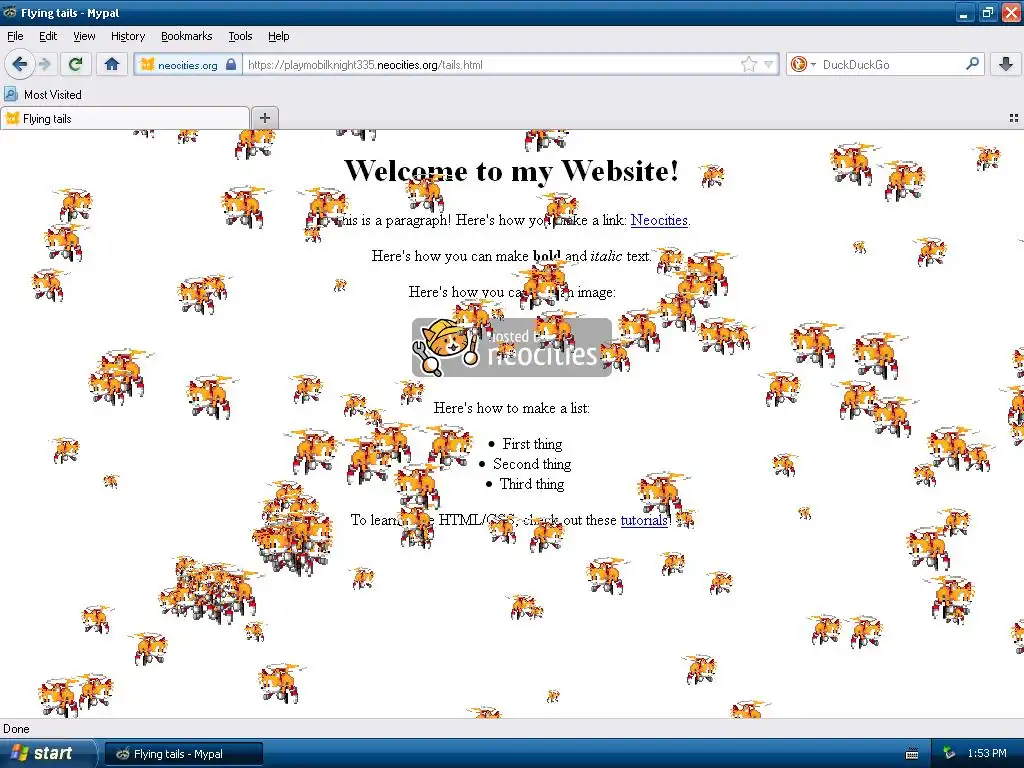
Task: Follow the tutorials link
Action: coord(644,520)
